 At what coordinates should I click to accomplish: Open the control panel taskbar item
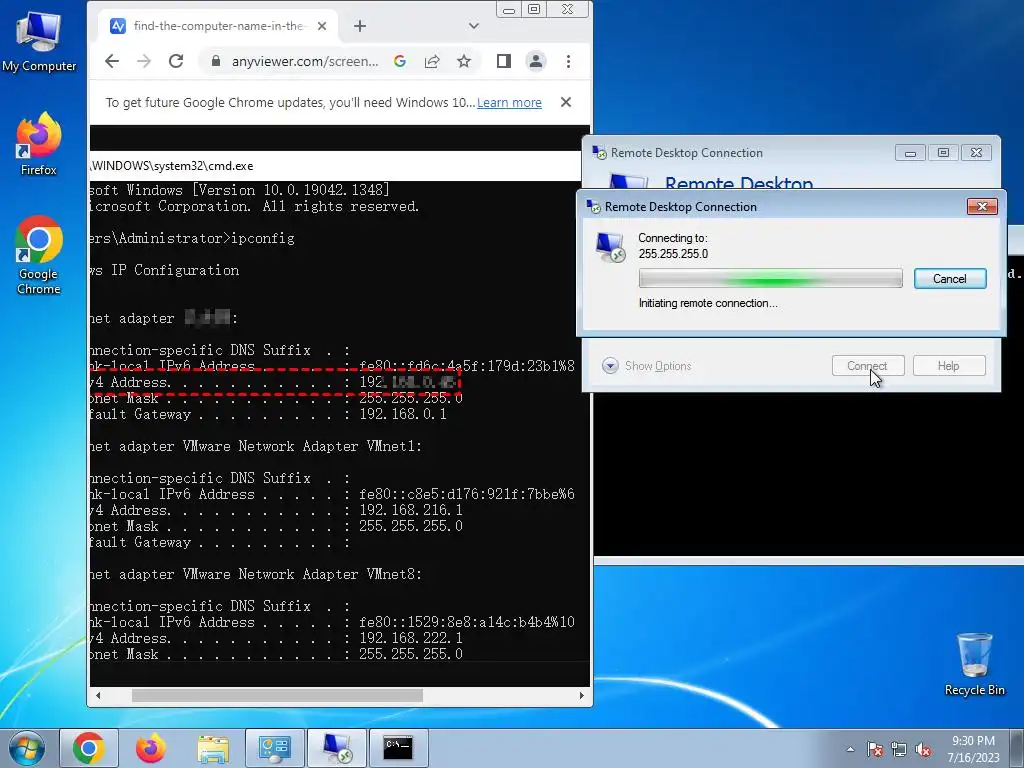tap(274, 748)
